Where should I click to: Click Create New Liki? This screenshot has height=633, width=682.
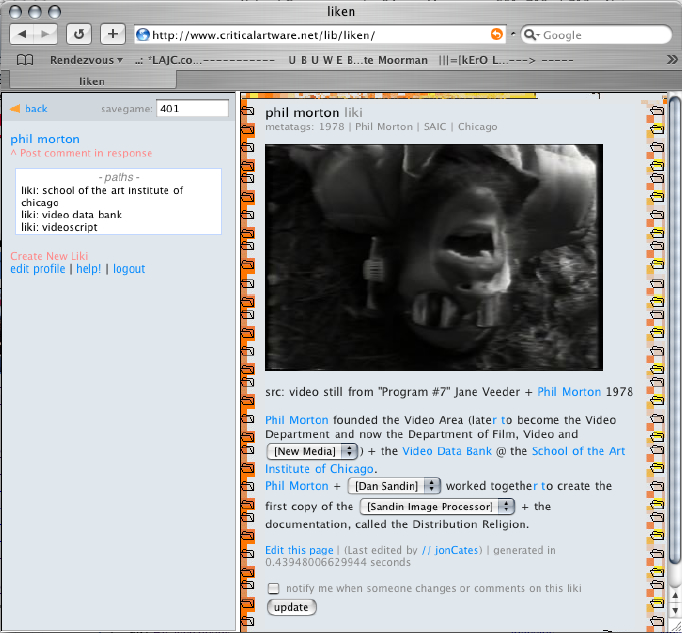point(49,256)
